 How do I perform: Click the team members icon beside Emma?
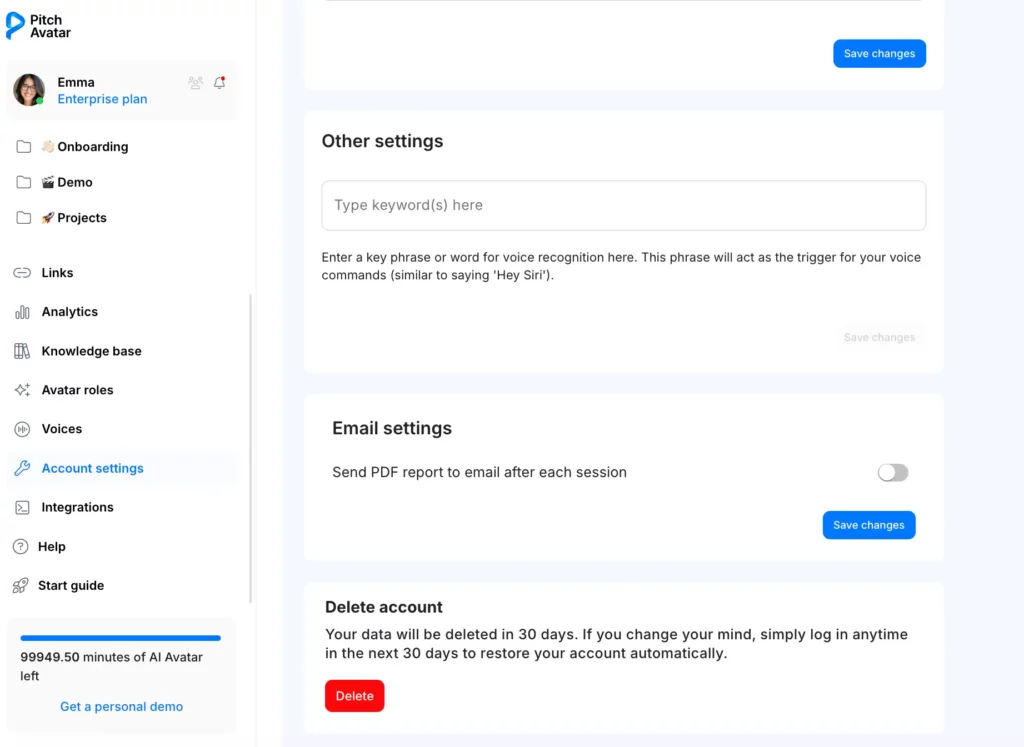click(x=195, y=83)
